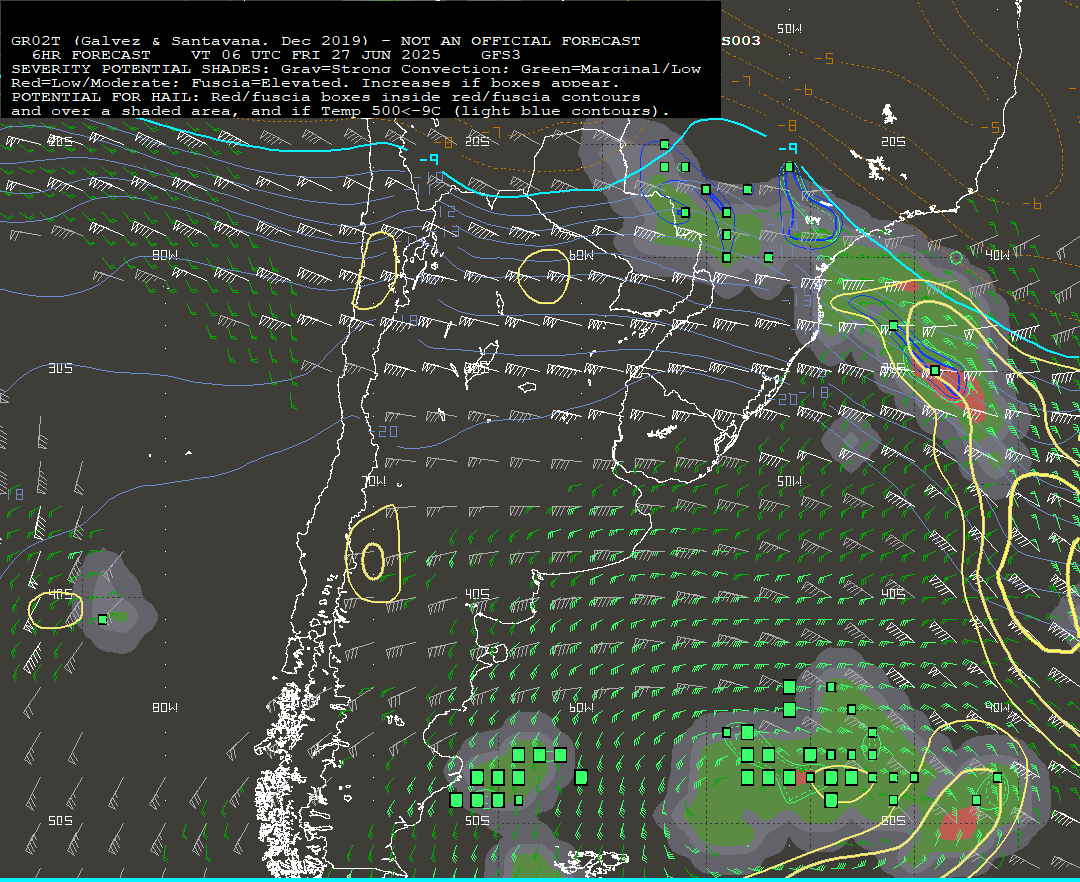Select the VT 06 UTC FRI 27 JUN 2025 valid time

(315, 55)
